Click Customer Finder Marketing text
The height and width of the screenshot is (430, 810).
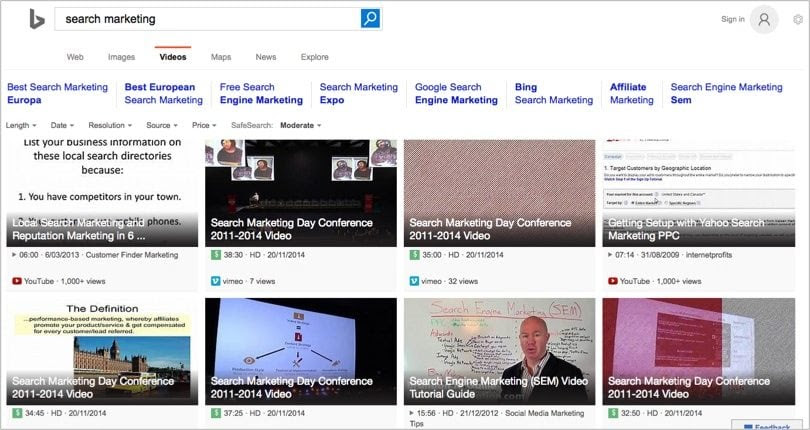click(x=132, y=255)
